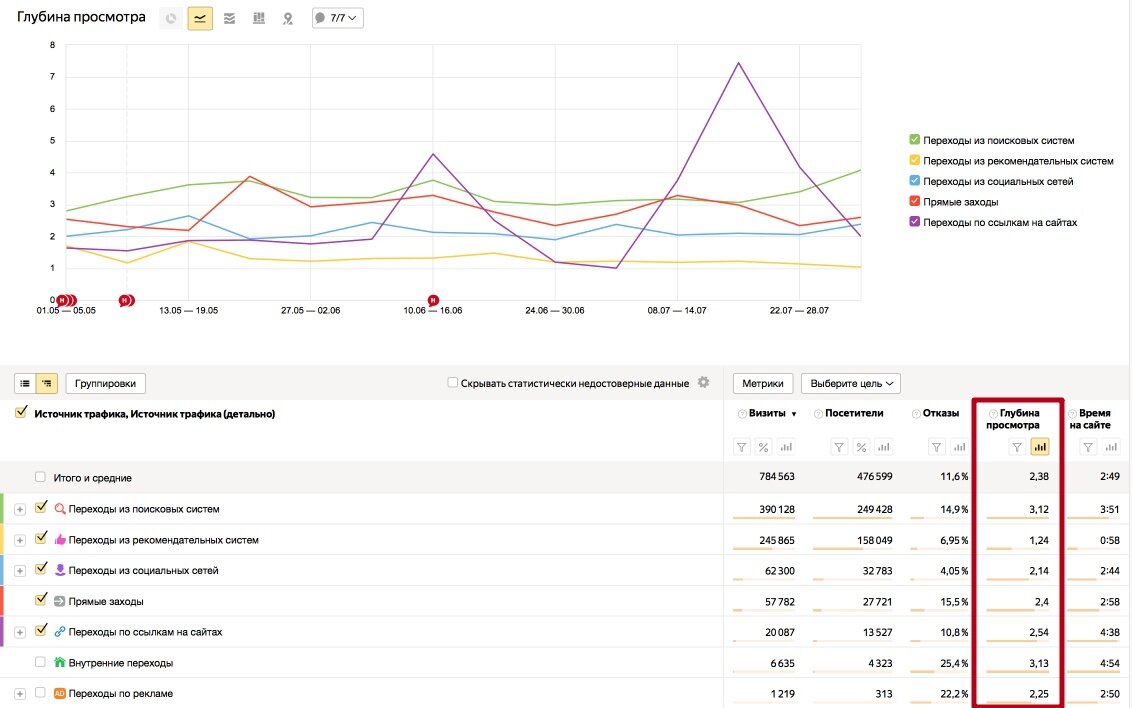Open the Метрики button

pos(763,383)
